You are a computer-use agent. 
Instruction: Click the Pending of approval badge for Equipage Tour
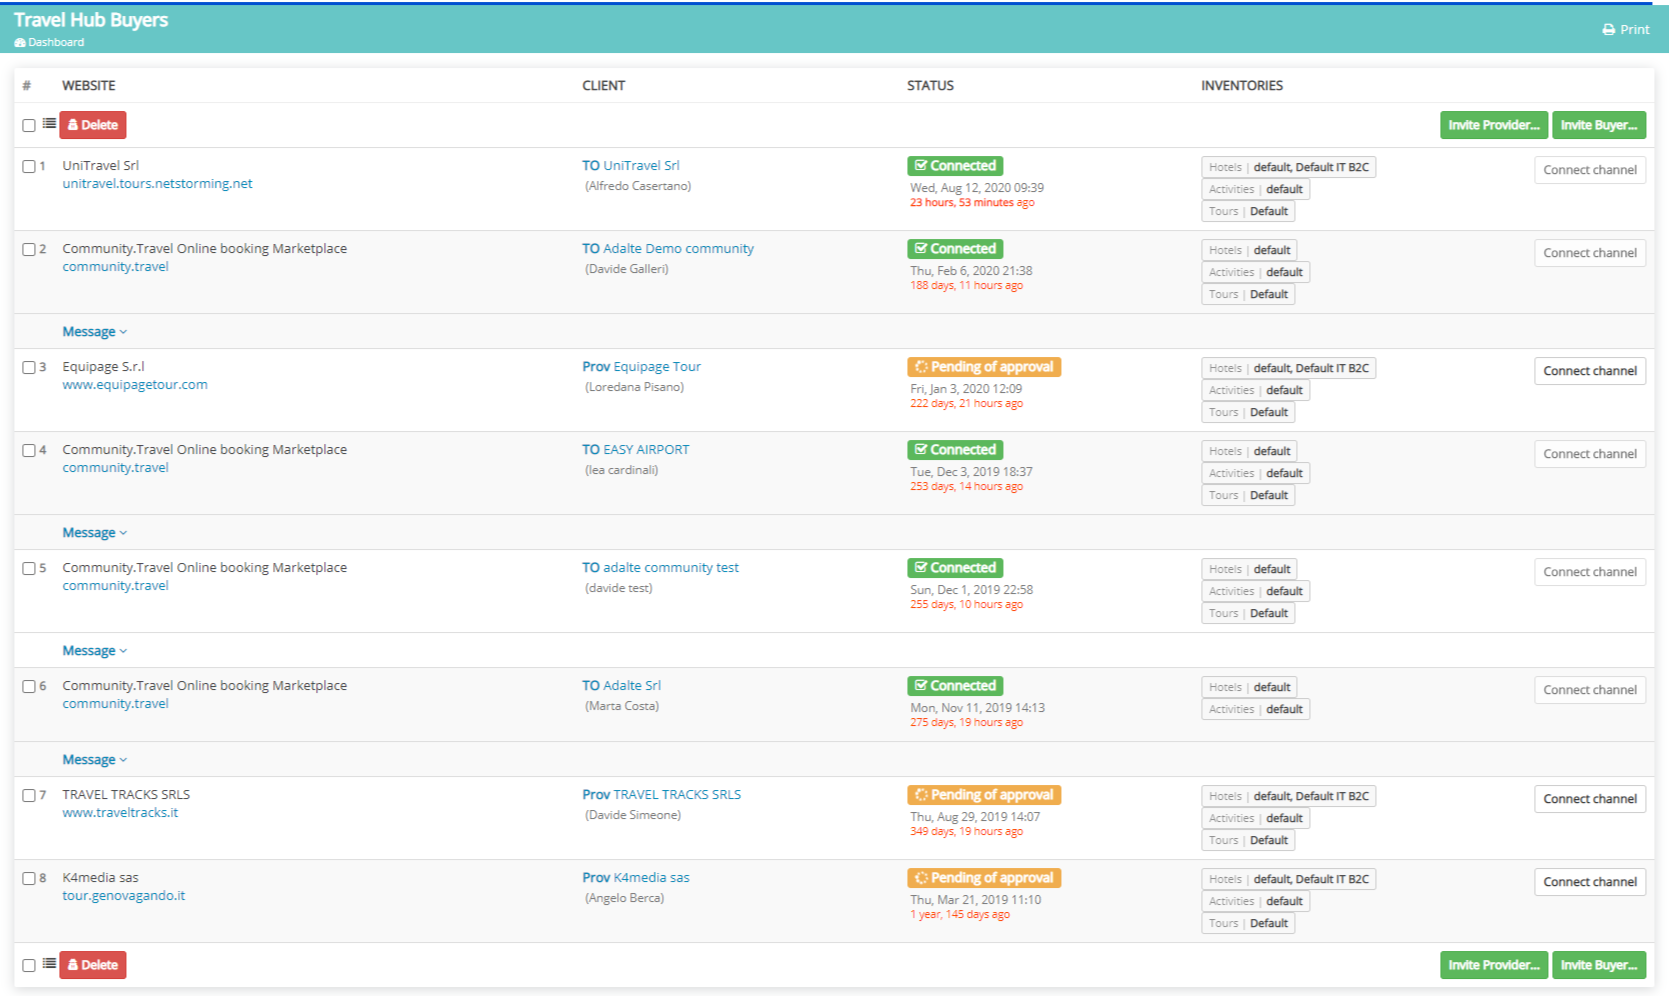(984, 366)
